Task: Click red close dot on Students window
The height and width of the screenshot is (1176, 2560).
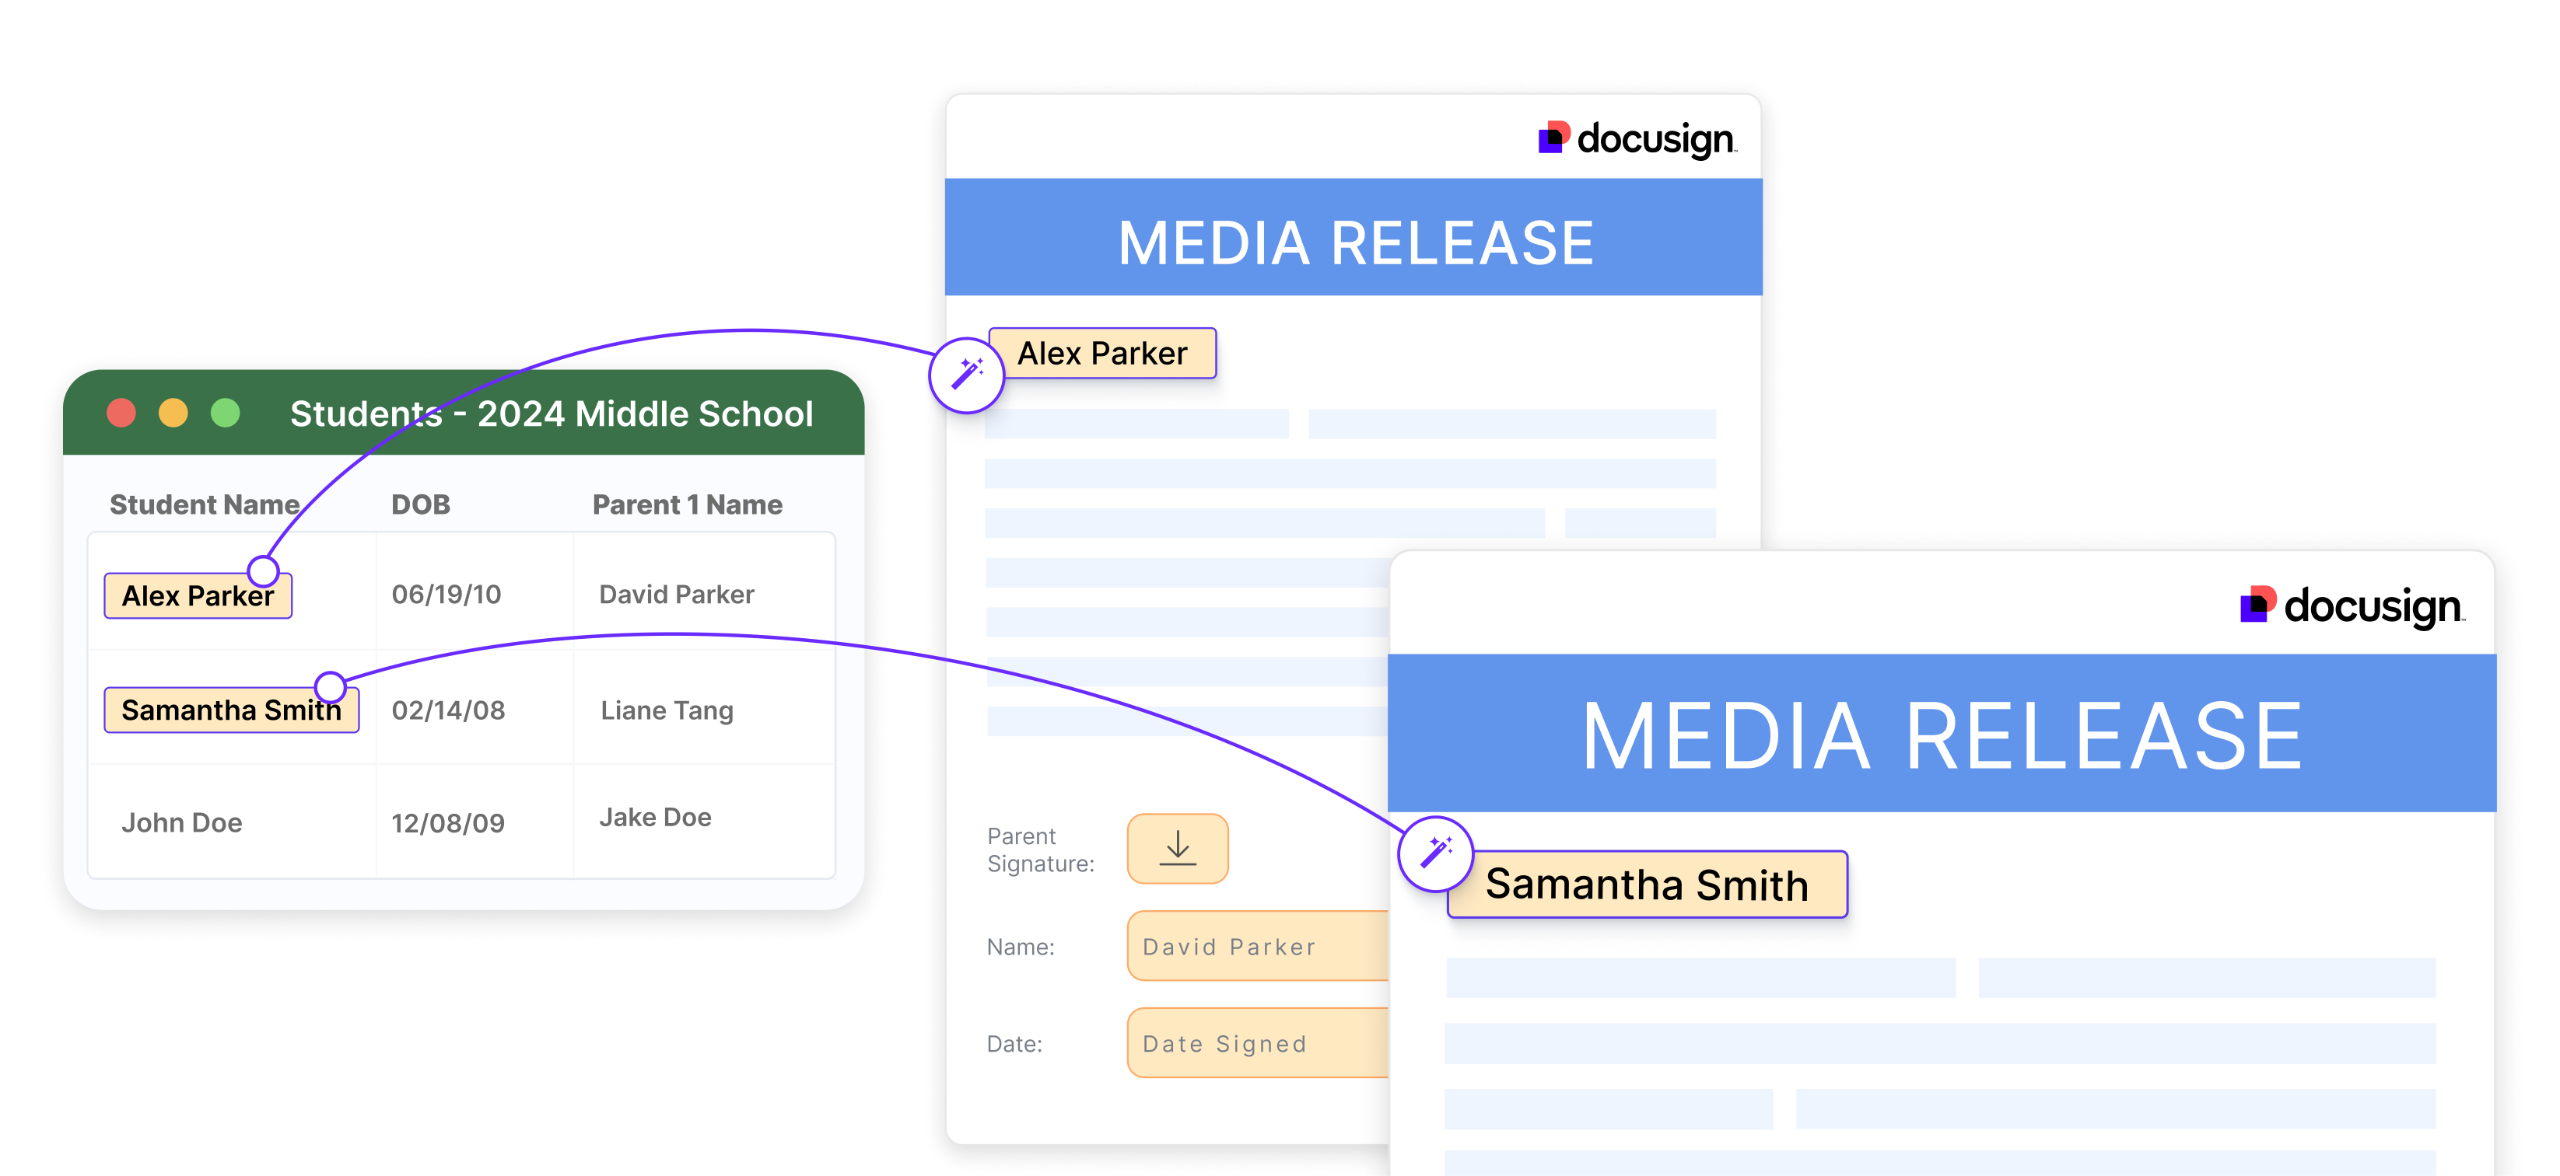Action: pos(122,413)
